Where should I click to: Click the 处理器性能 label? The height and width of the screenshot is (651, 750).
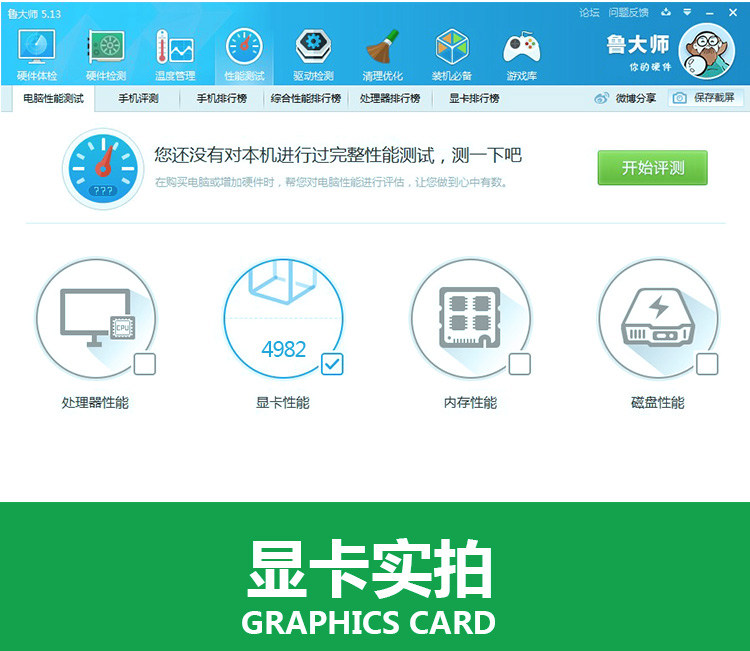pos(95,403)
